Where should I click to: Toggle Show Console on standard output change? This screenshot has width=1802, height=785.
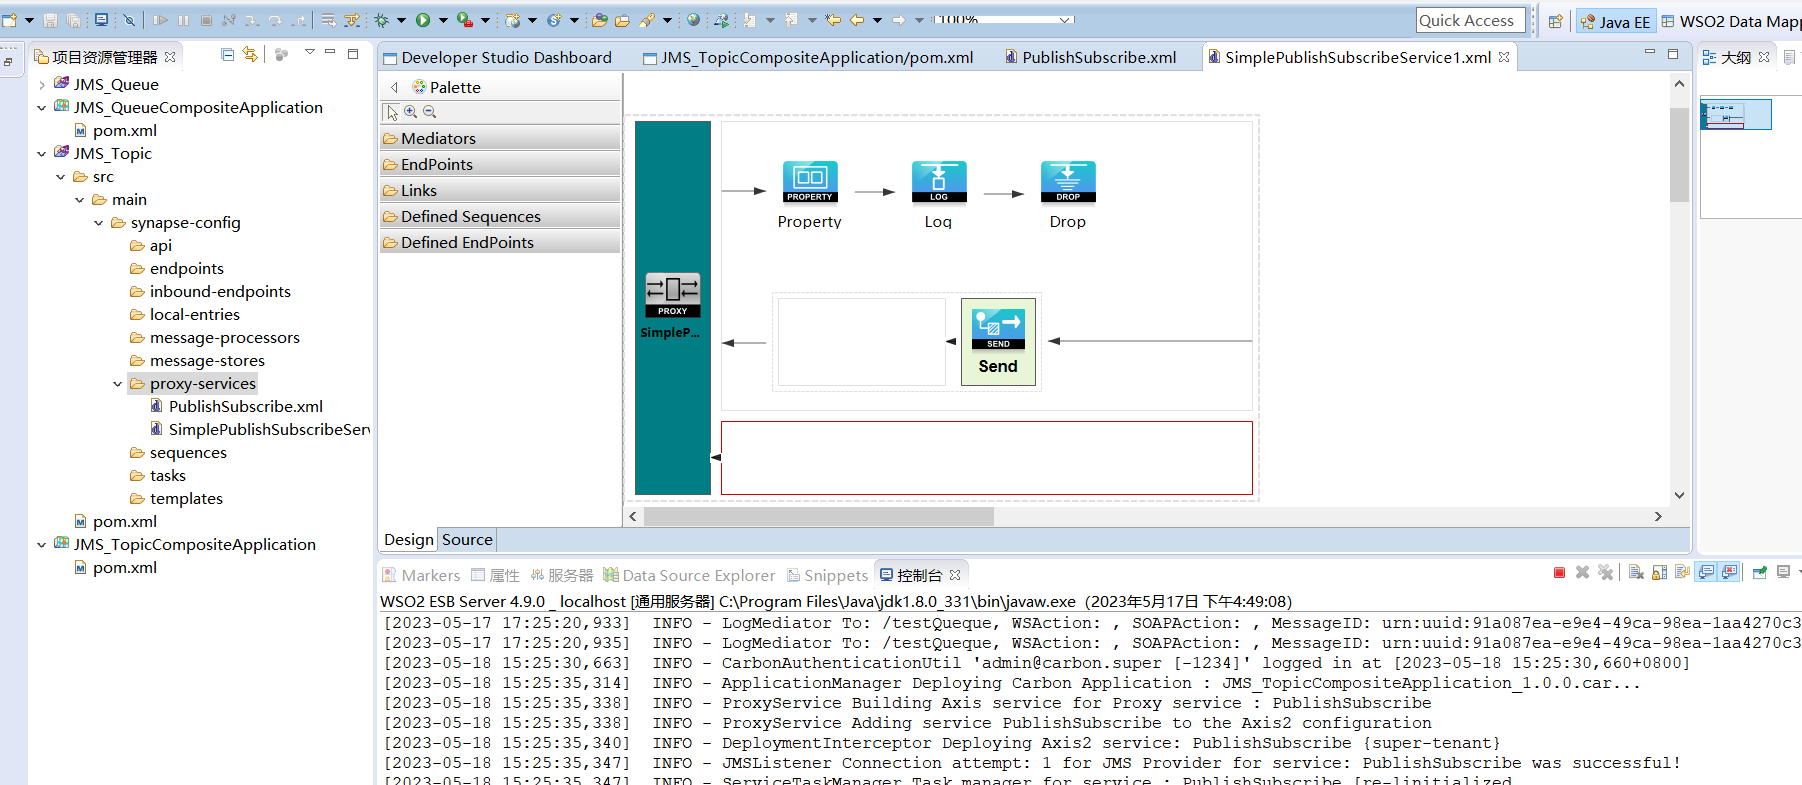[1706, 572]
